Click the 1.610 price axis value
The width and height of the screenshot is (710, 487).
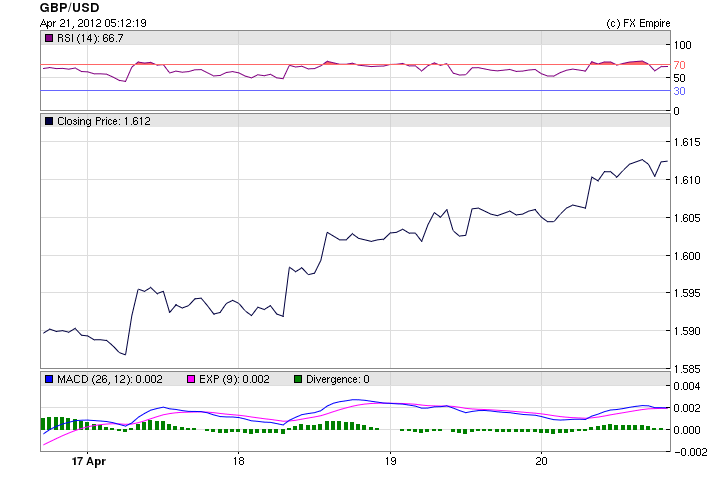click(687, 180)
